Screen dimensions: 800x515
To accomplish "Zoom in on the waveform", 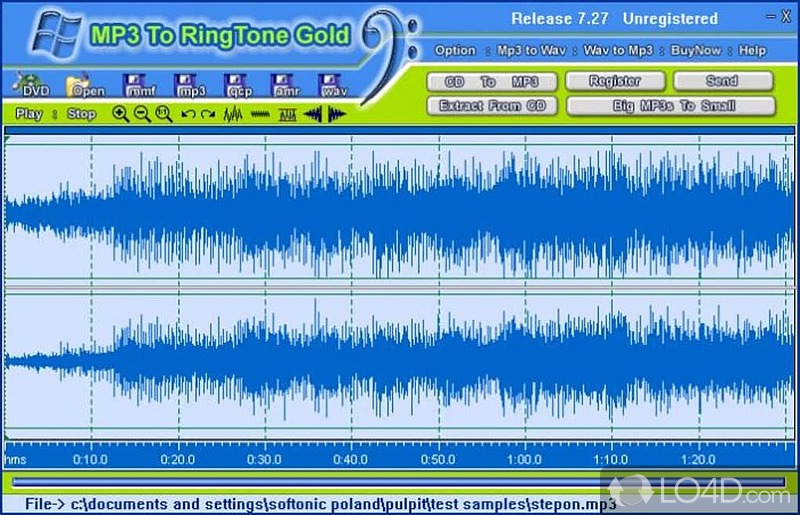I will [121, 114].
